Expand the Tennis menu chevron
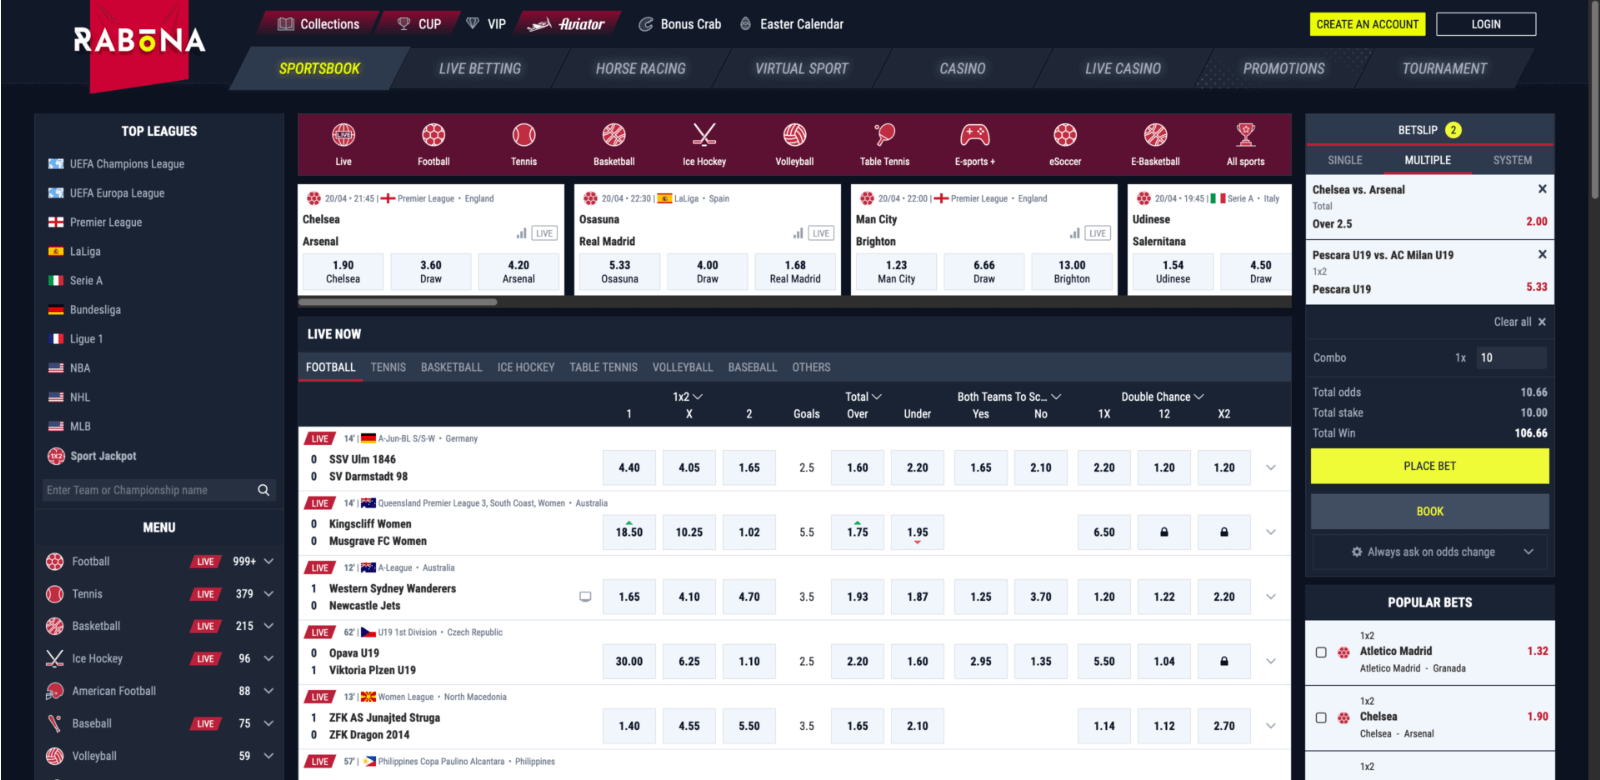This screenshot has width=1600, height=780. pyautogui.click(x=269, y=594)
